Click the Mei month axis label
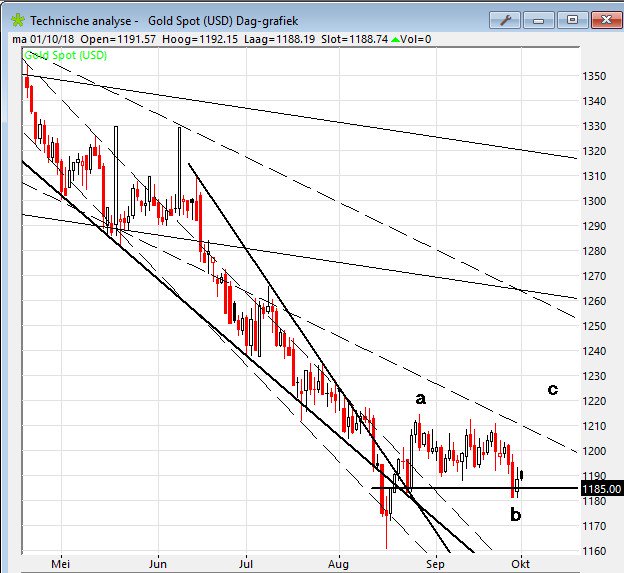This screenshot has height=573, width=624. point(61,564)
